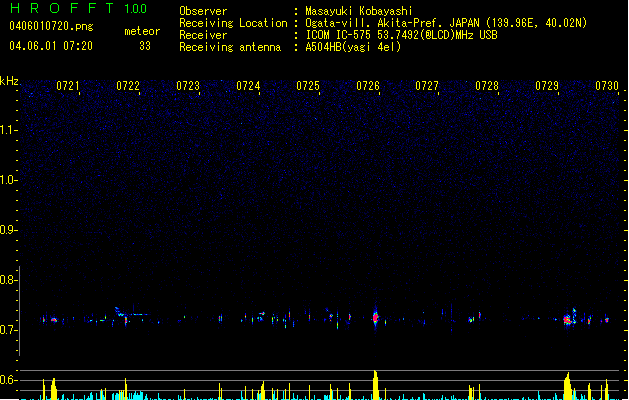Click the 0725 time marker

(x=308, y=86)
